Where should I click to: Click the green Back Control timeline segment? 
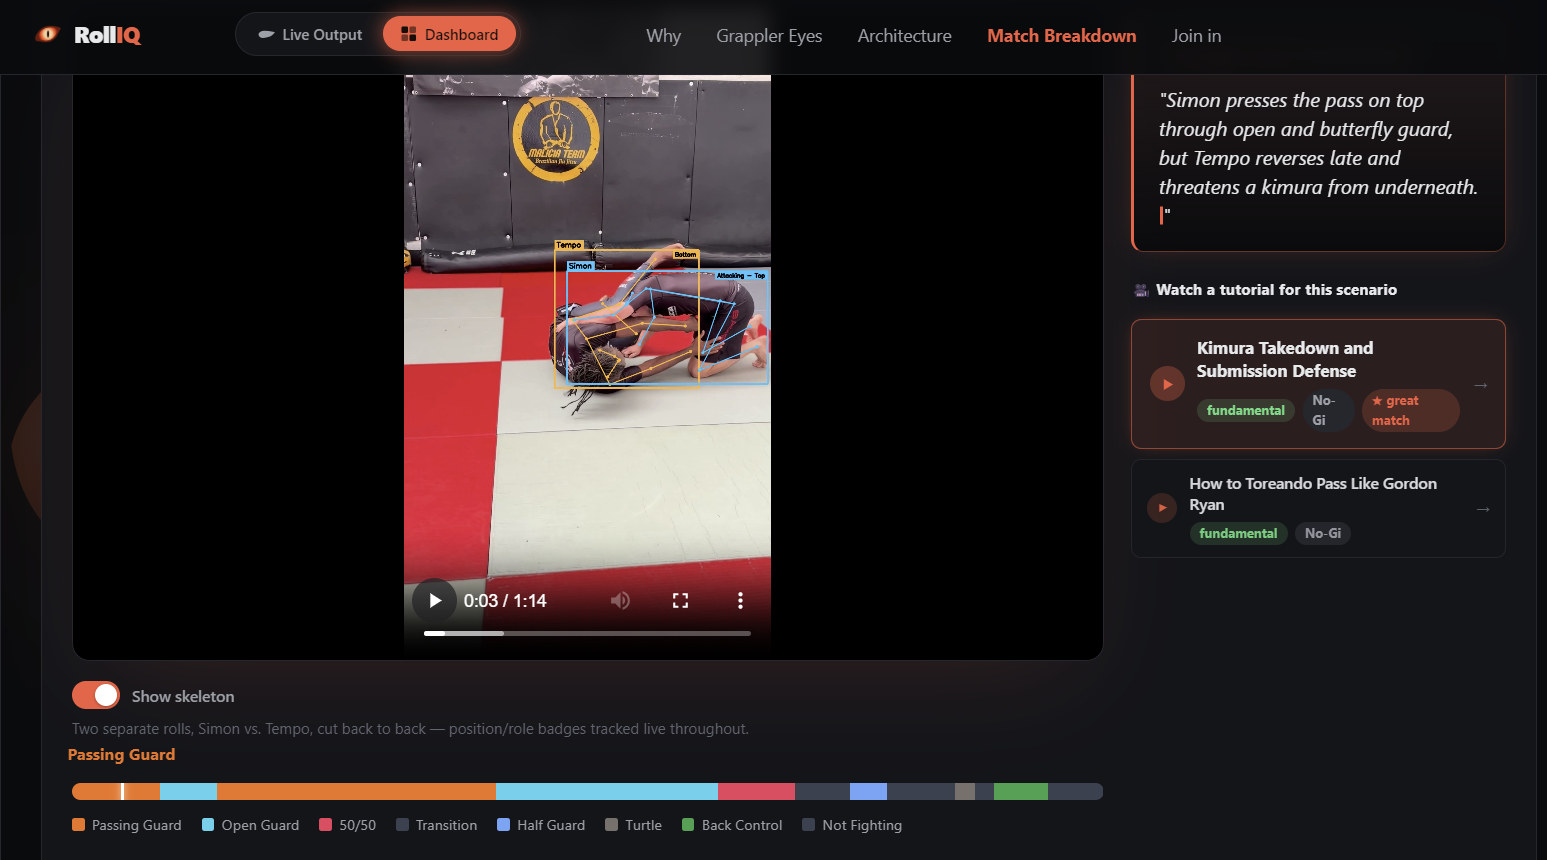1020,791
